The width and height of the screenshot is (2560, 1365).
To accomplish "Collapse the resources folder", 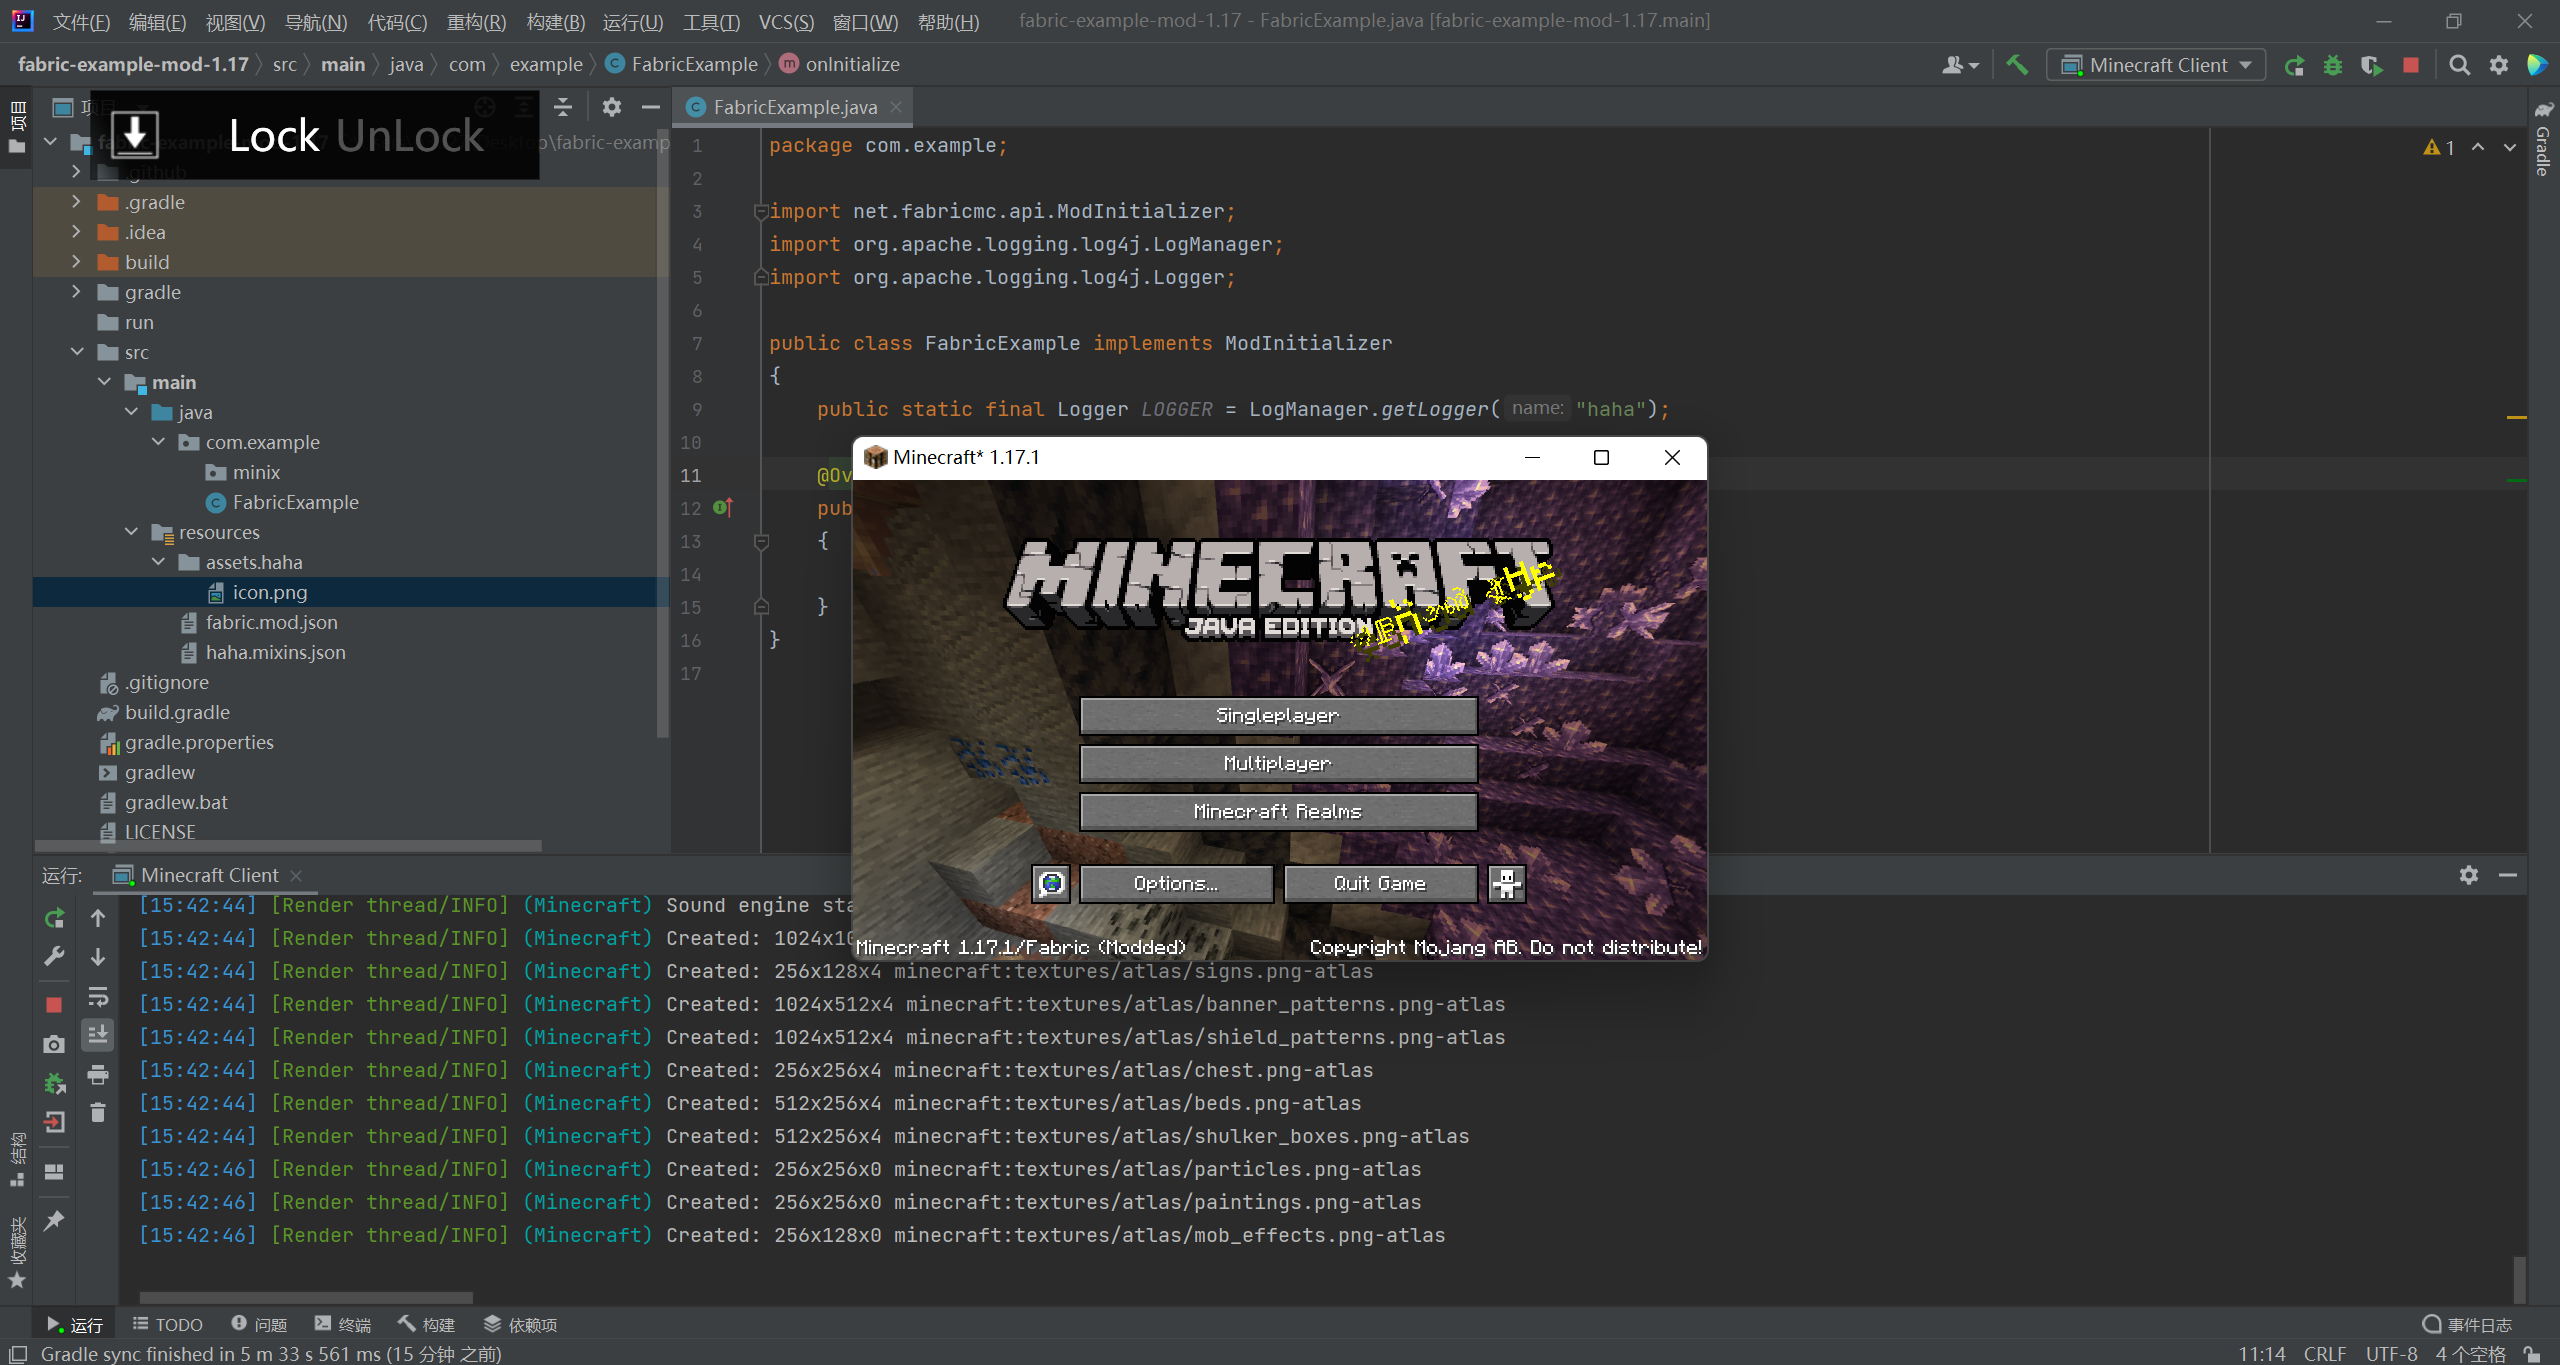I will 131,532.
